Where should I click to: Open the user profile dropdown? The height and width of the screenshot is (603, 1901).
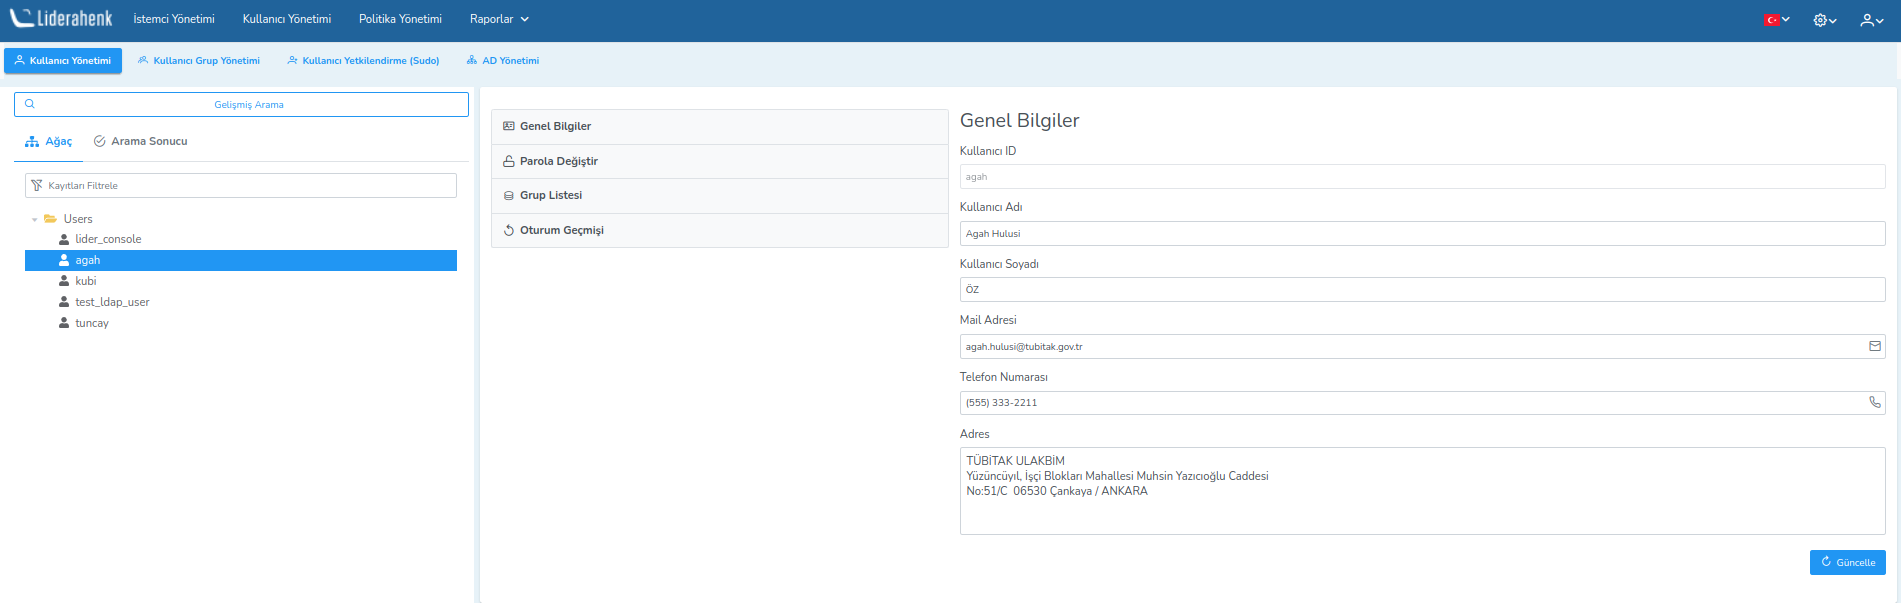1871,20
